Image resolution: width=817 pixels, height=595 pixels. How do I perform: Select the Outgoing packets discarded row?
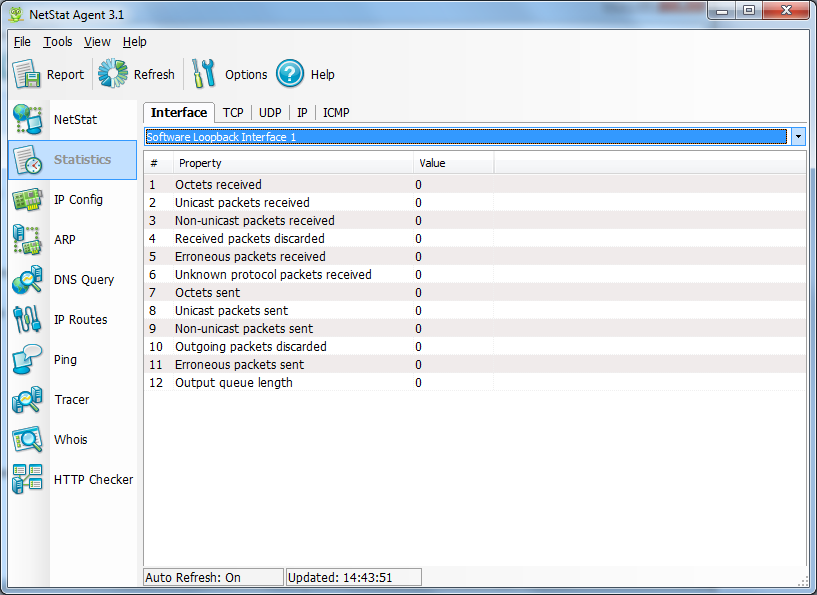click(475, 346)
